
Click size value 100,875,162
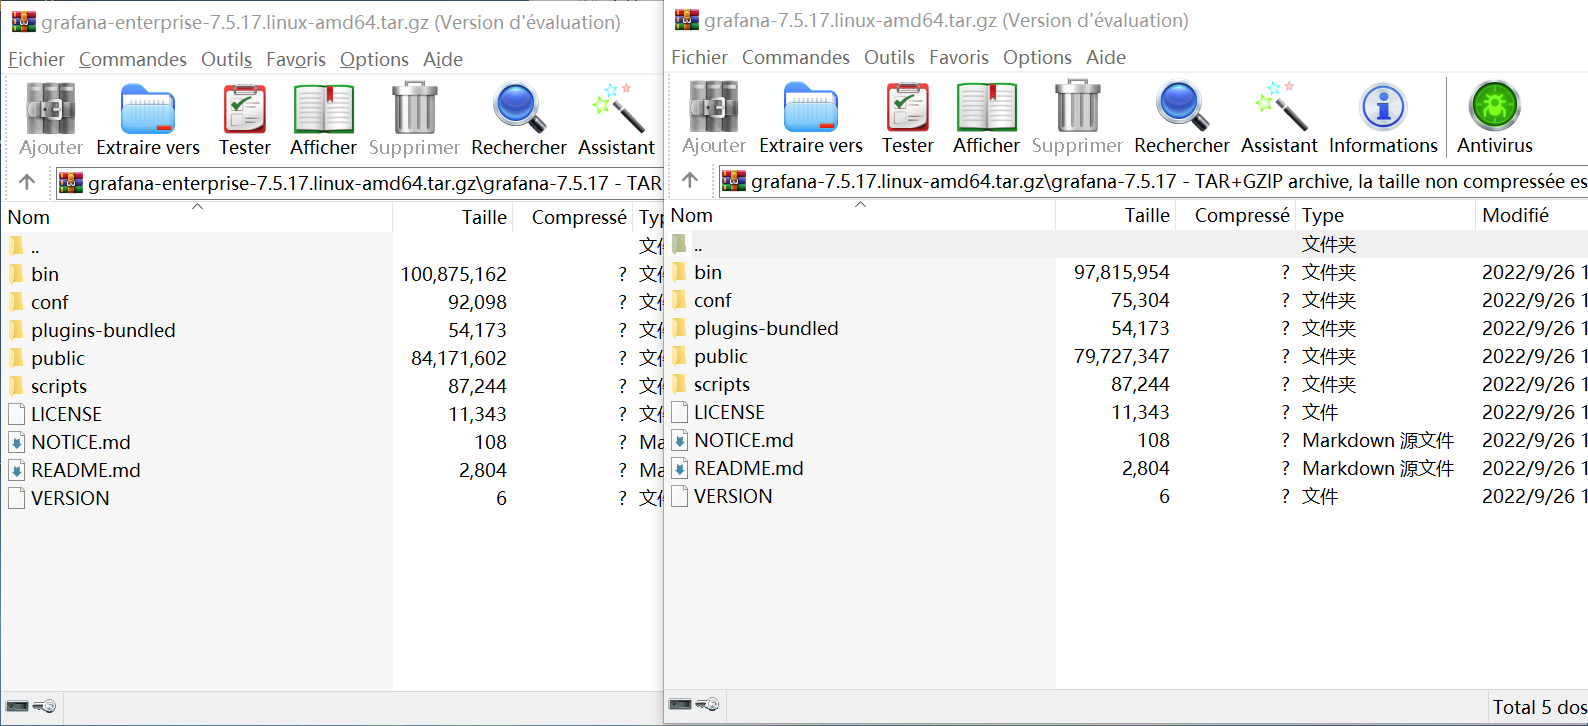click(x=453, y=274)
